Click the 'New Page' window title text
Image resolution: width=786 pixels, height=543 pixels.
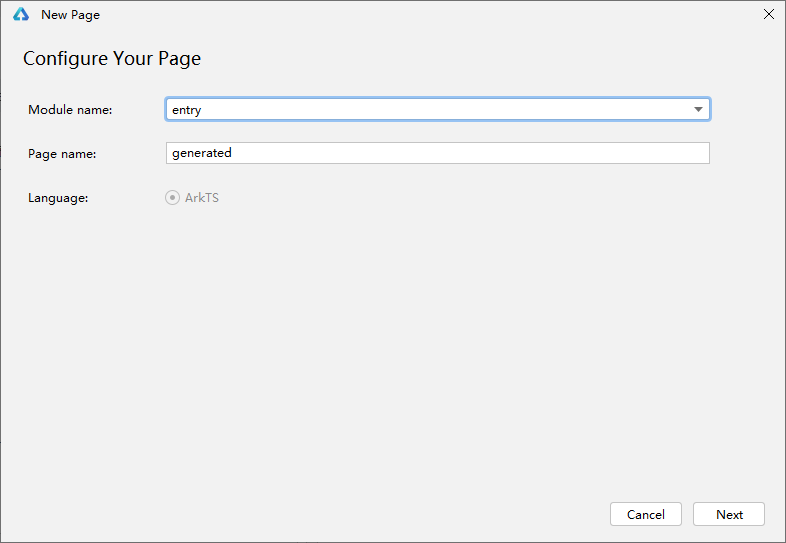point(70,15)
